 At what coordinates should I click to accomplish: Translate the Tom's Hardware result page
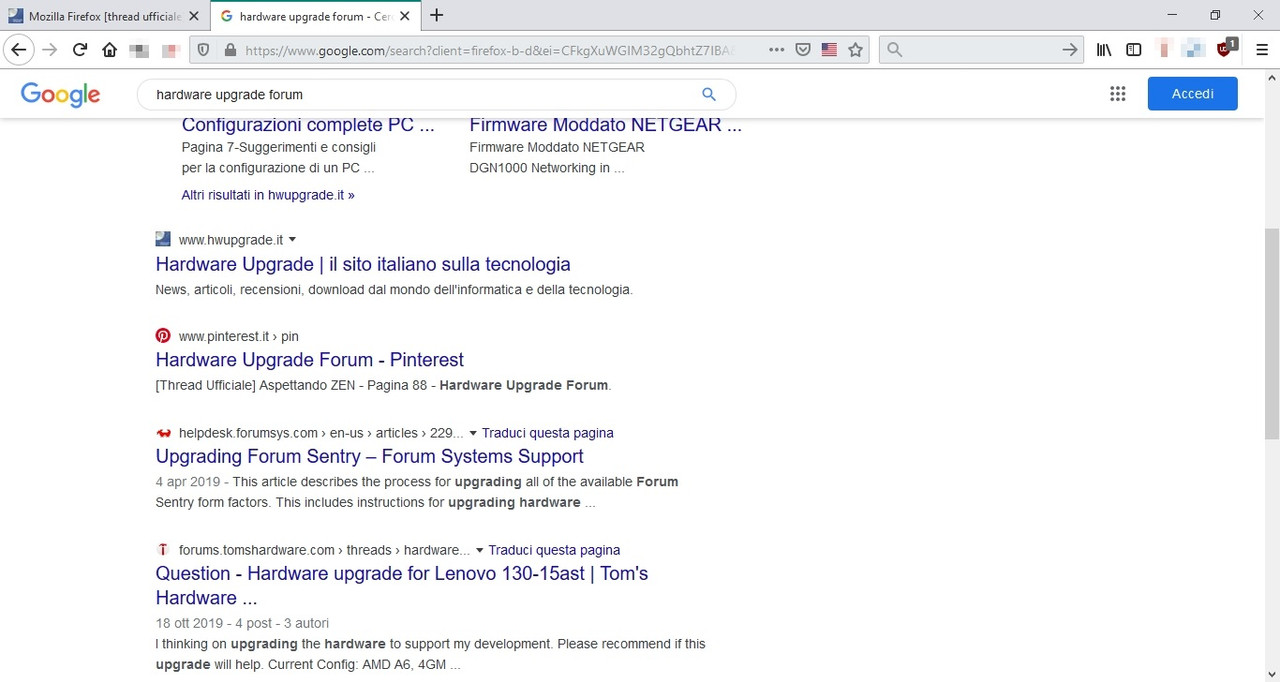(554, 550)
